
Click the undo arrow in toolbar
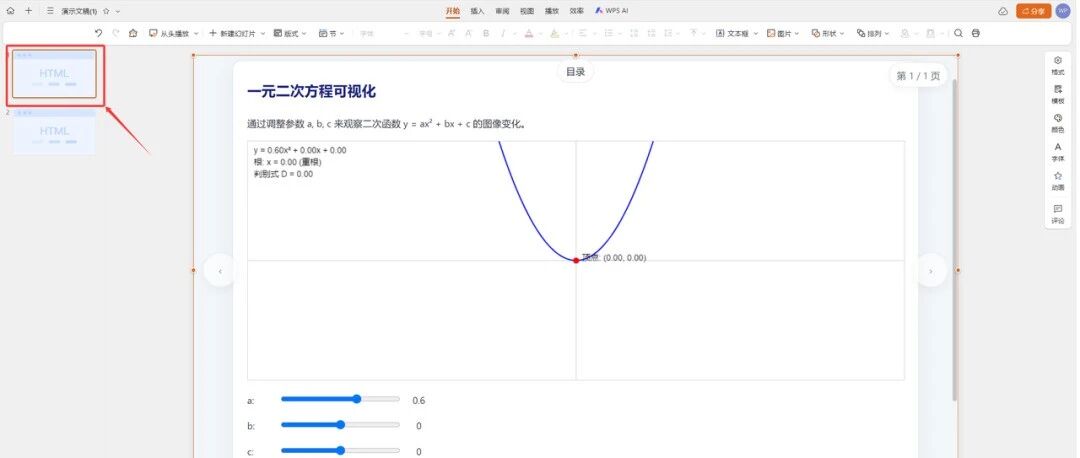point(98,33)
